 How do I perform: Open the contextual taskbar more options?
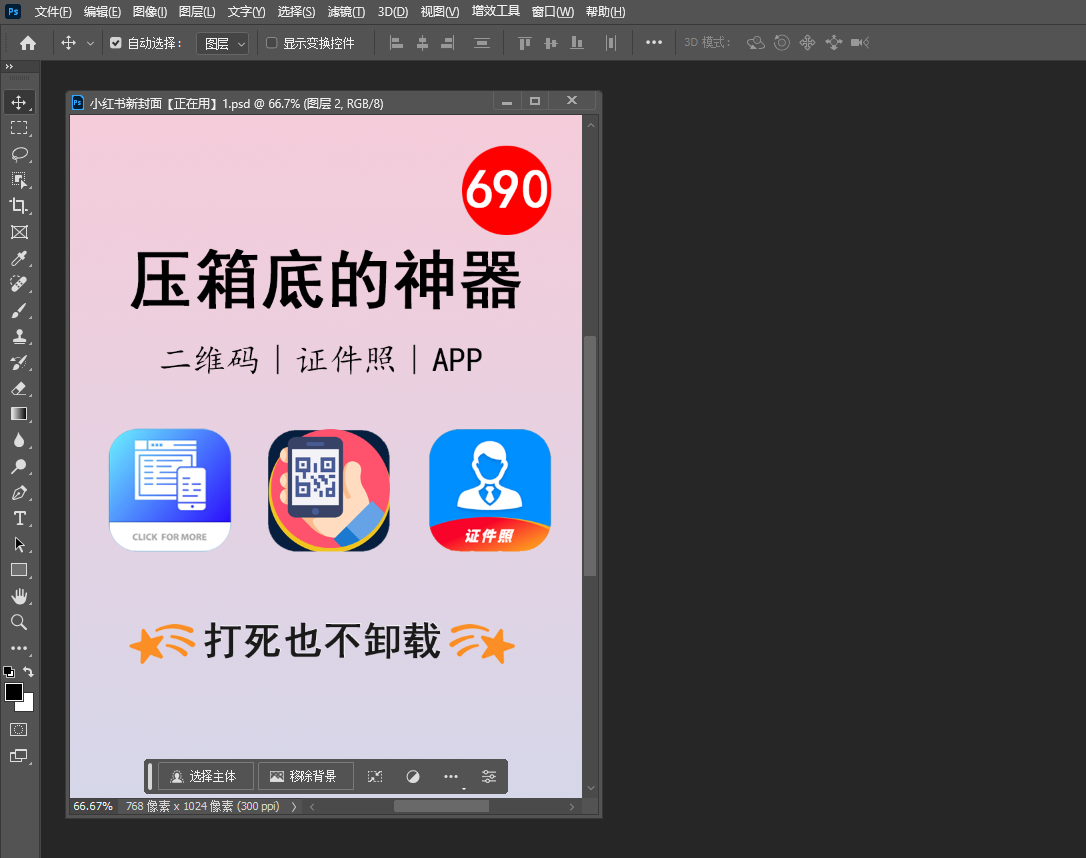tap(451, 776)
